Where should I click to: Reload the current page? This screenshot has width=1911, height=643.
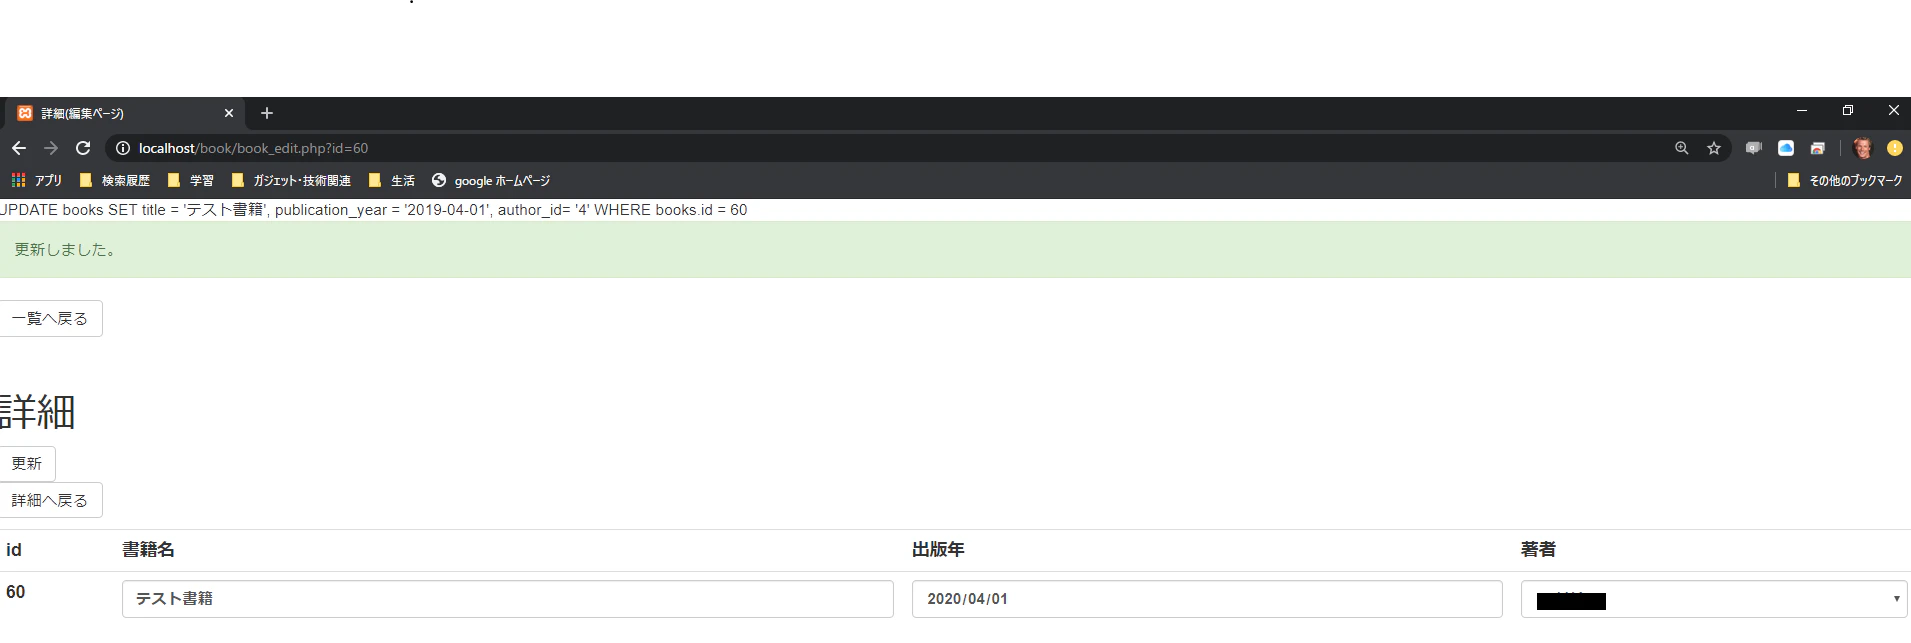click(83, 148)
